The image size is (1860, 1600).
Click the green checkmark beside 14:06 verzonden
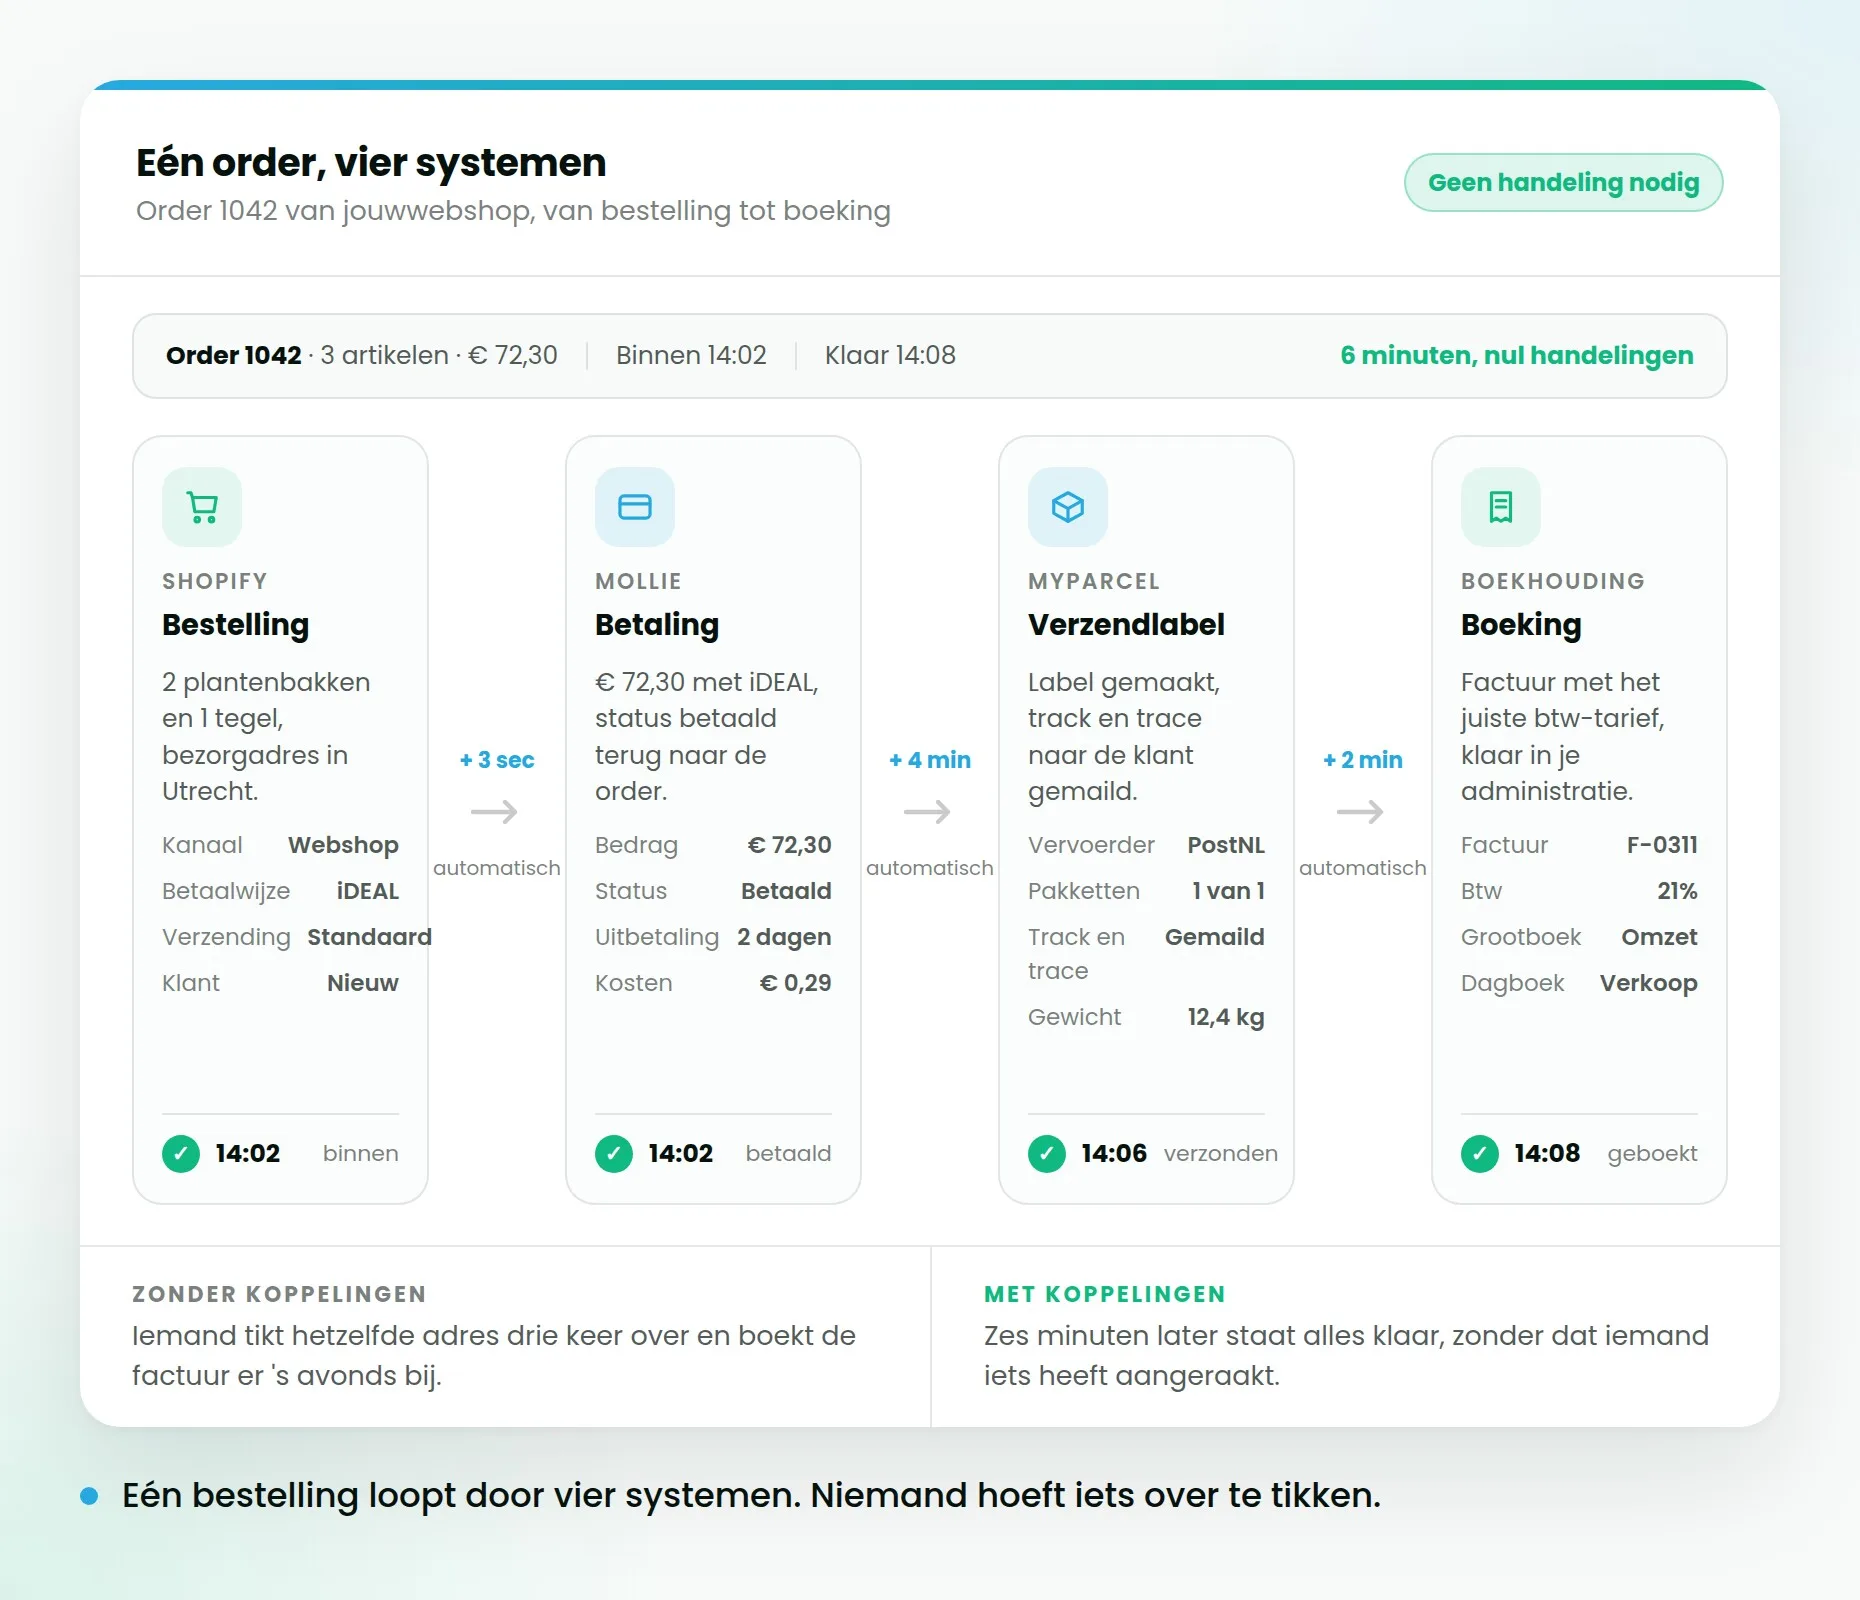[1047, 1153]
